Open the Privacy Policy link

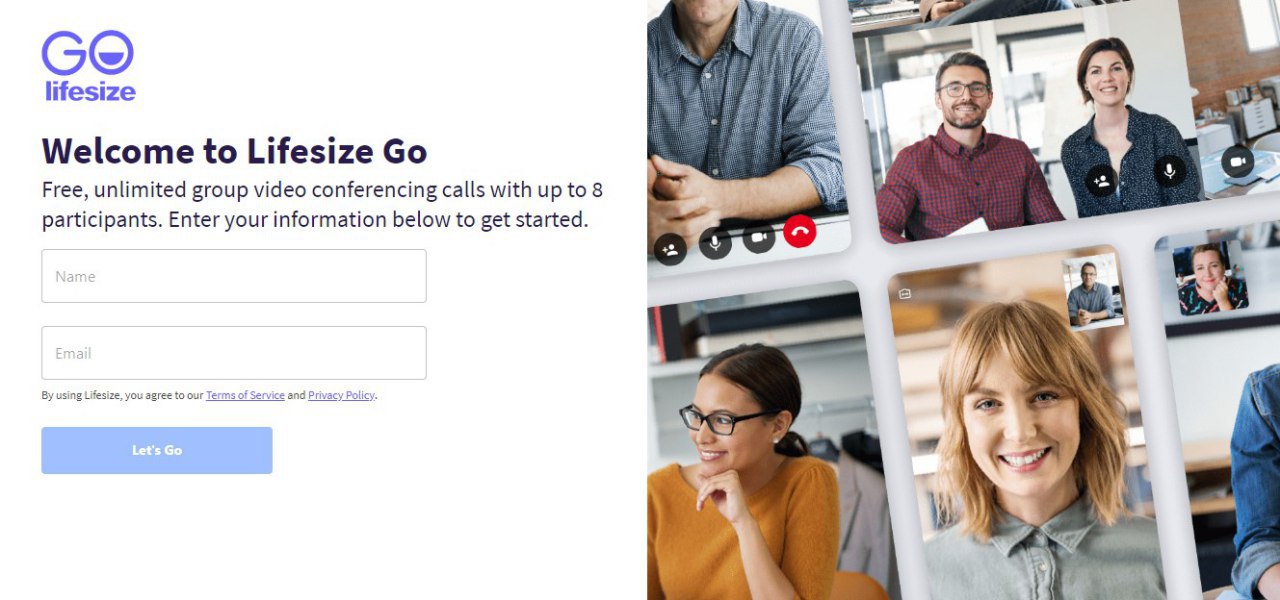[341, 395]
